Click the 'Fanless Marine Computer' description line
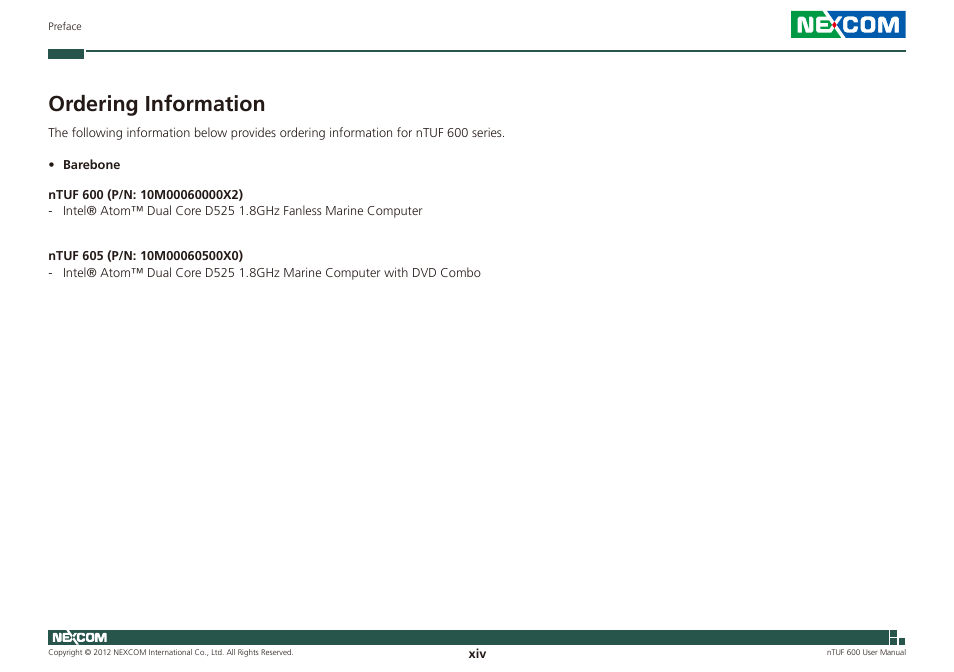The height and width of the screenshot is (672, 954). 235,211
